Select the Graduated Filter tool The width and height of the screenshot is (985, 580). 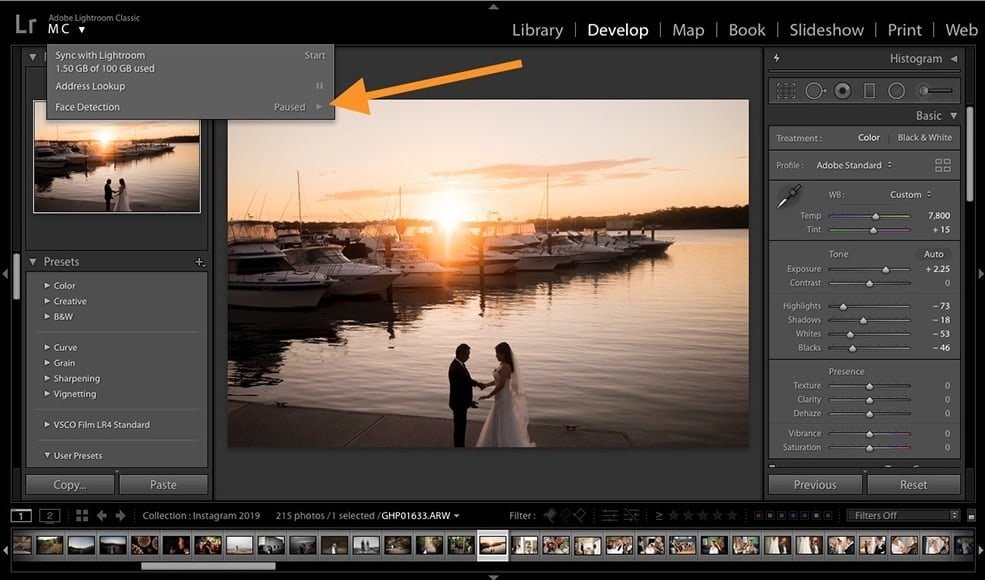[x=869, y=90]
